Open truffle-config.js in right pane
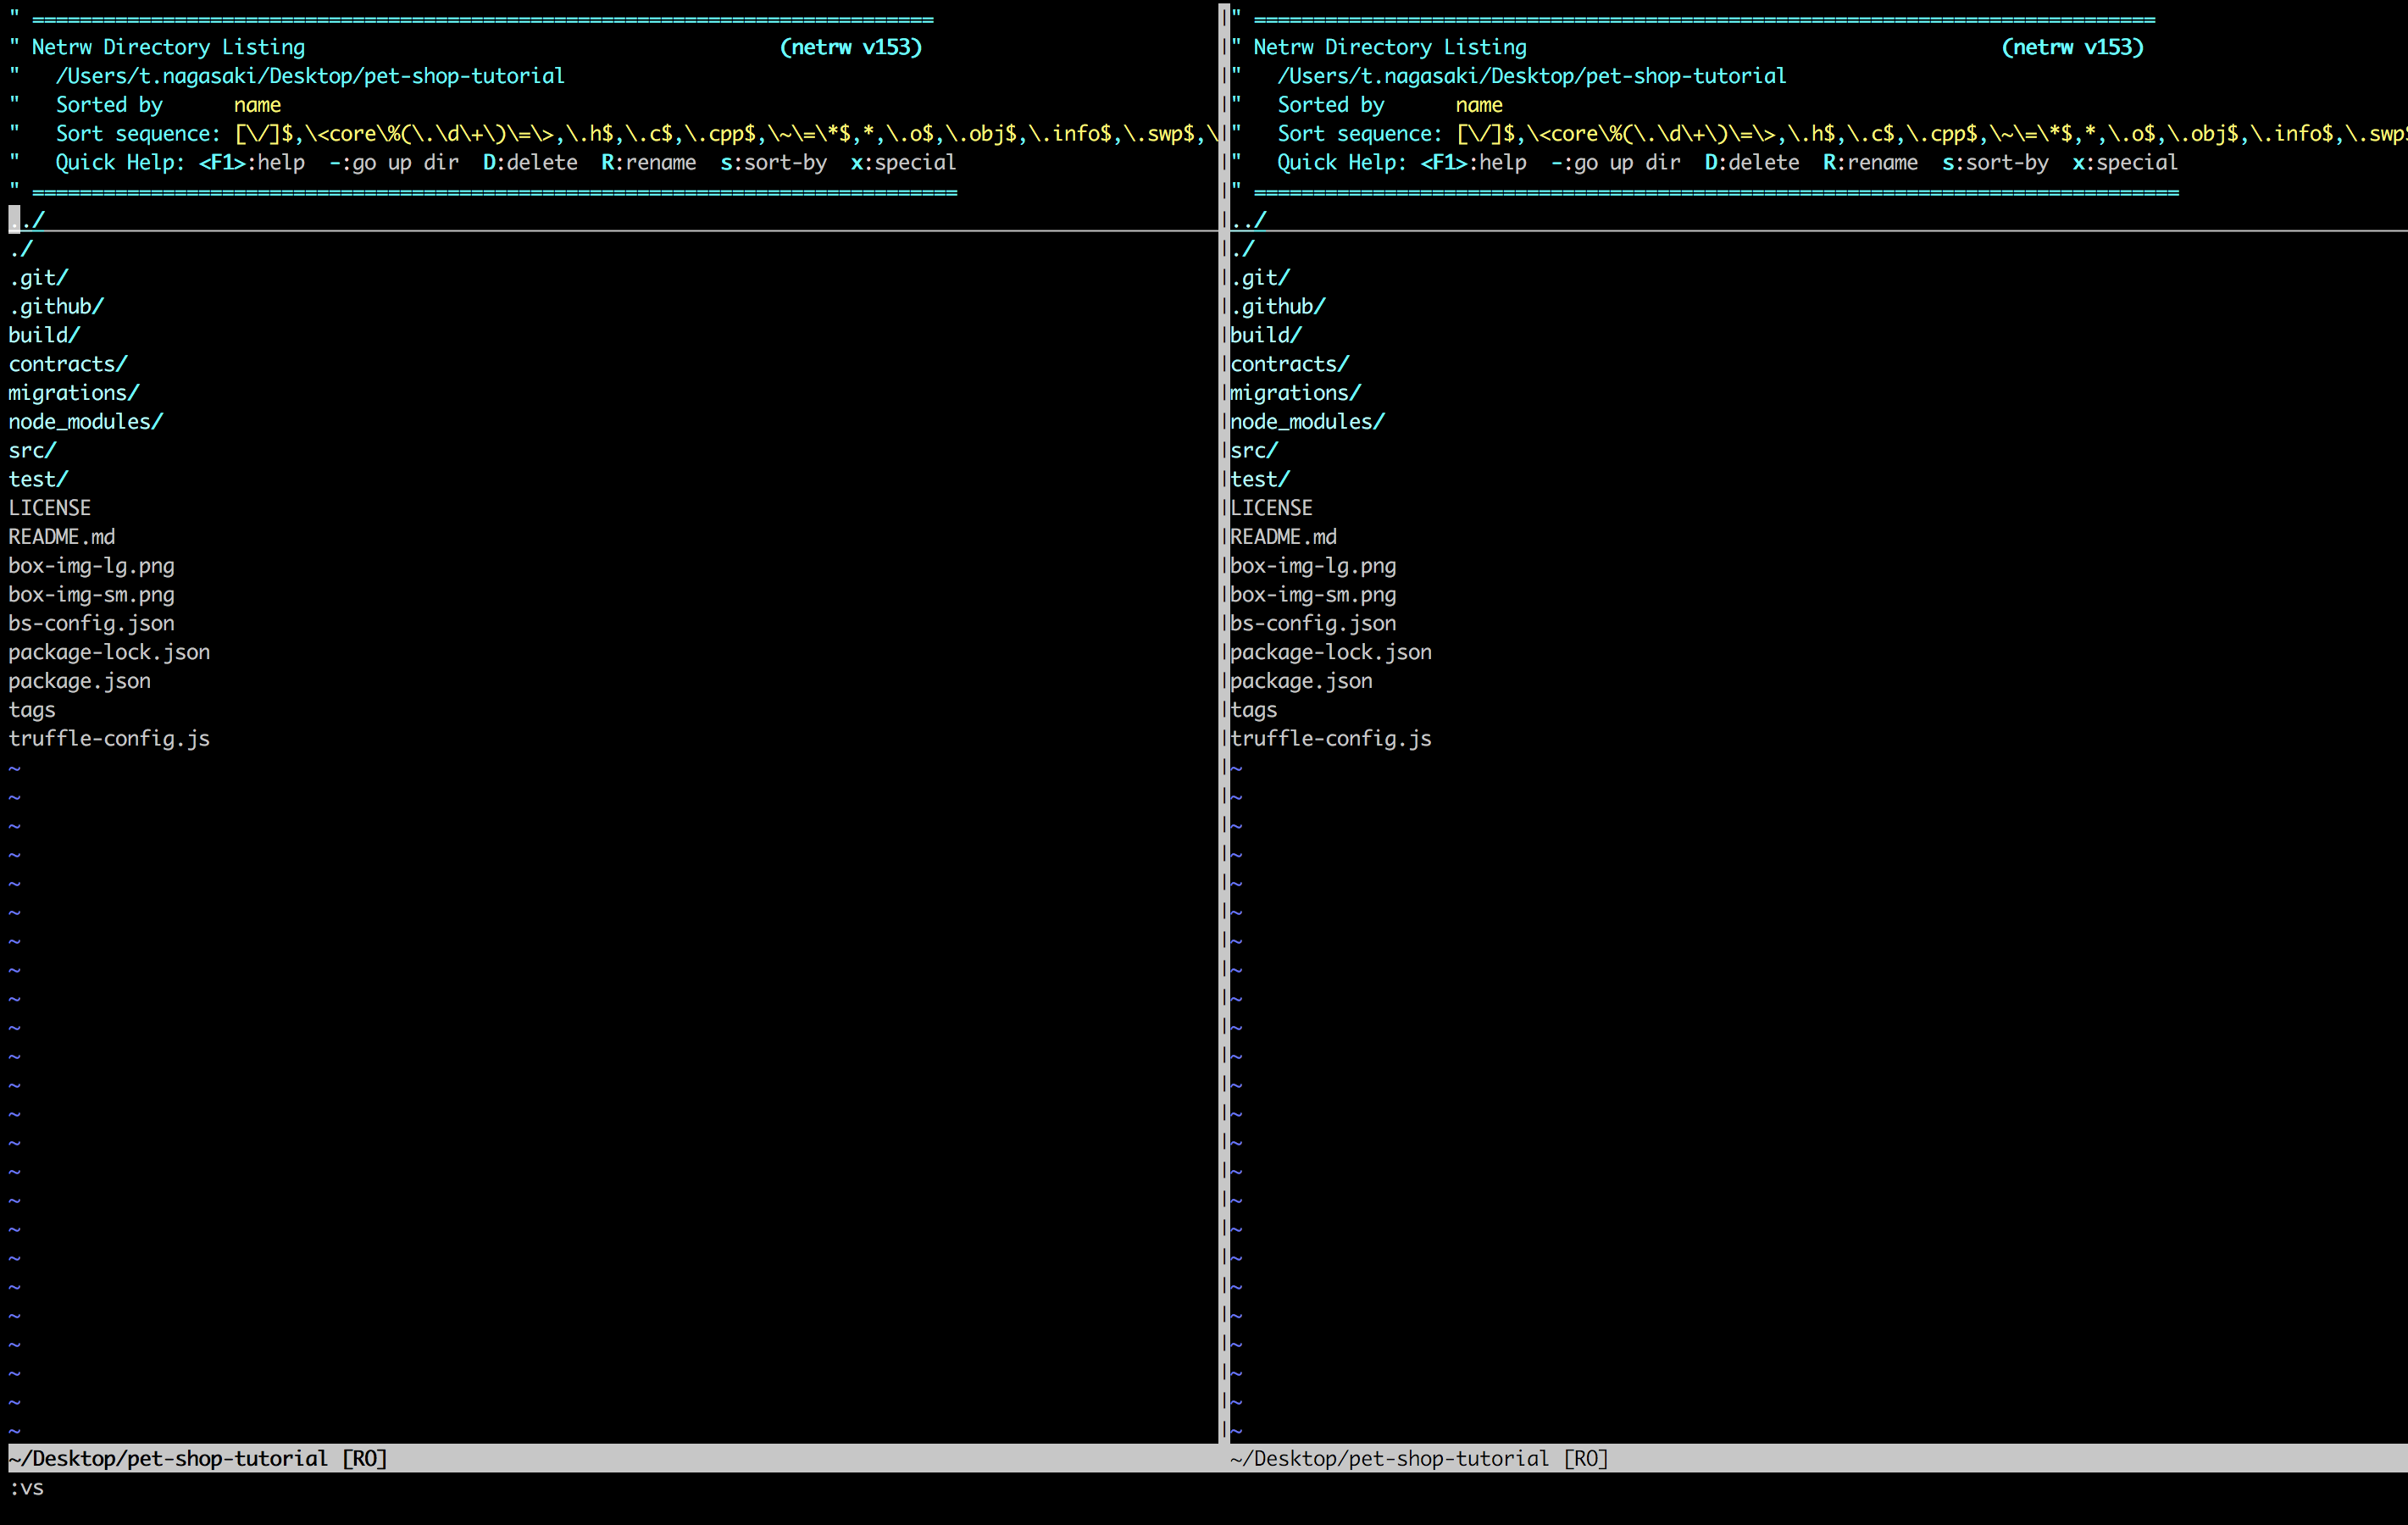This screenshot has height=1525, width=2408. (1331, 738)
